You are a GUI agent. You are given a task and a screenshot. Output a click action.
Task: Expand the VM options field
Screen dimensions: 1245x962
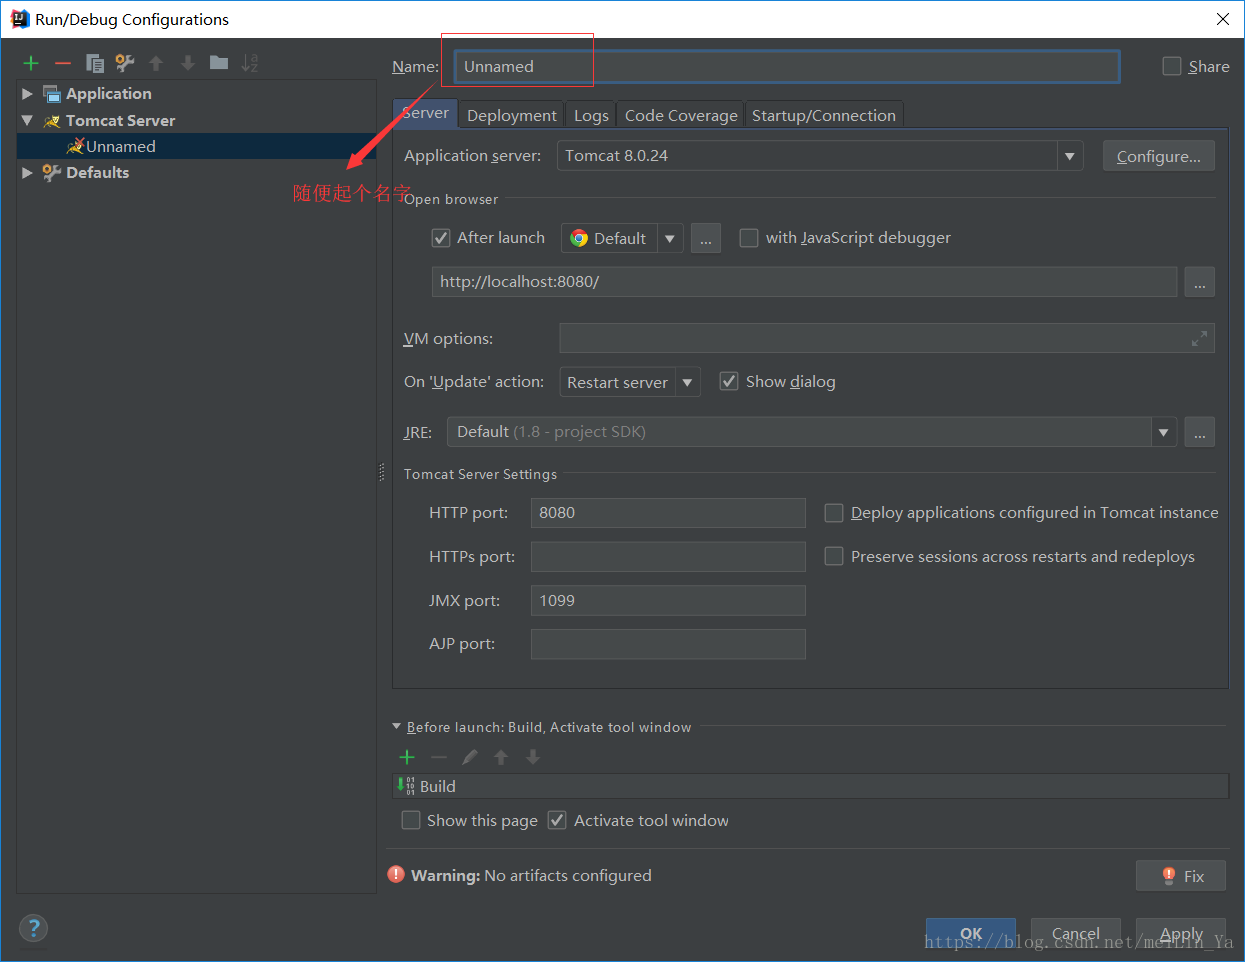(1199, 339)
